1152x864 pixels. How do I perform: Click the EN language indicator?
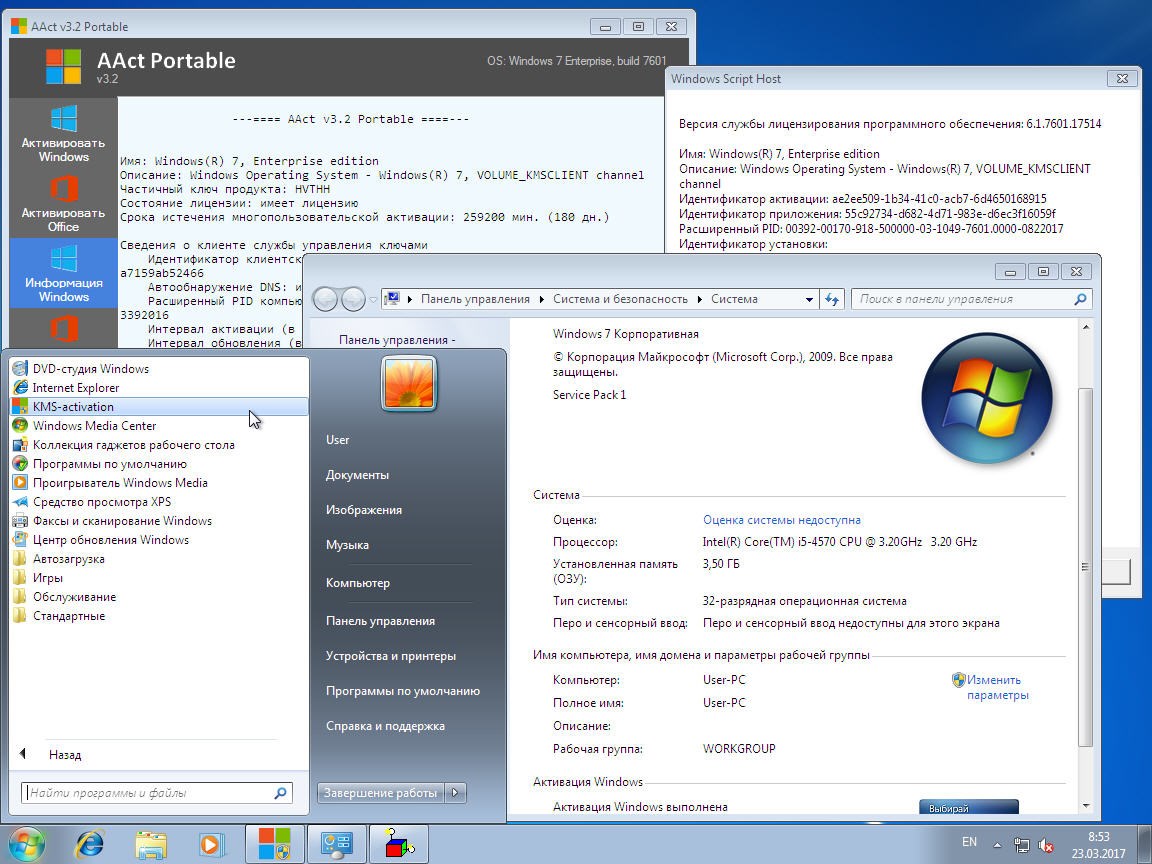point(969,842)
